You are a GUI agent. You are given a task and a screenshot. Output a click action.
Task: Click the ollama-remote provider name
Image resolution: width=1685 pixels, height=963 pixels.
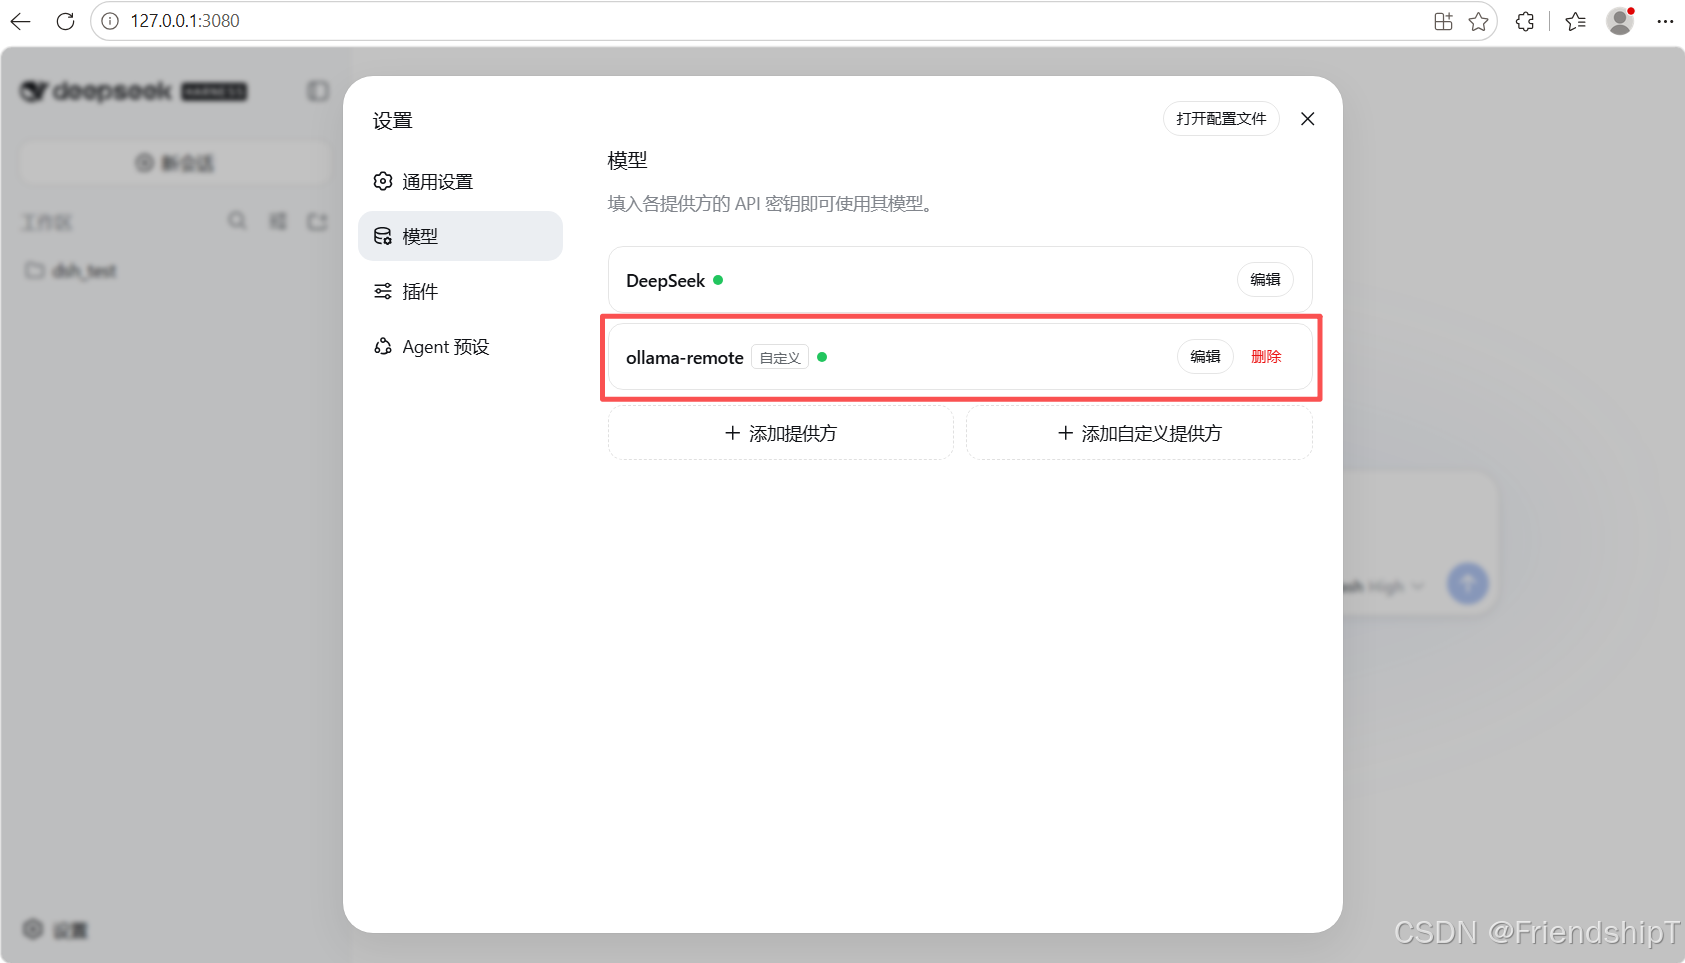point(685,357)
